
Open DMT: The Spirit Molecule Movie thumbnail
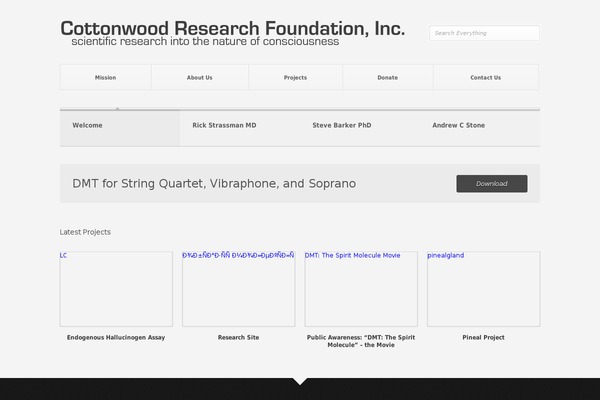[361, 289]
